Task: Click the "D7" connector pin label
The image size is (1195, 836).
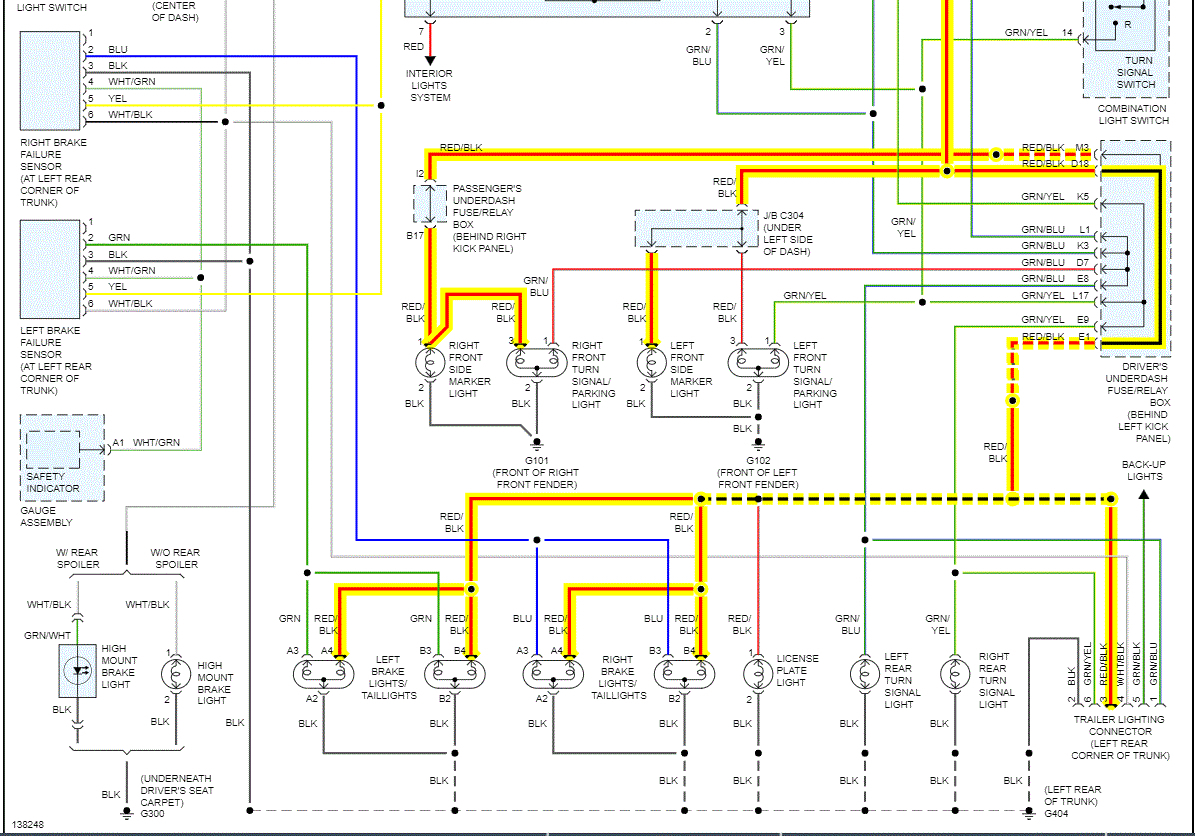Action: coord(1082,263)
